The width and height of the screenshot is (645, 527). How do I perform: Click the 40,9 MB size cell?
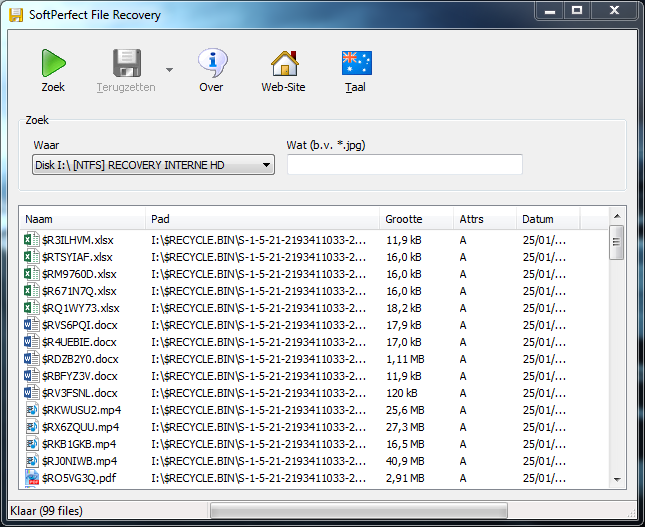[405, 461]
